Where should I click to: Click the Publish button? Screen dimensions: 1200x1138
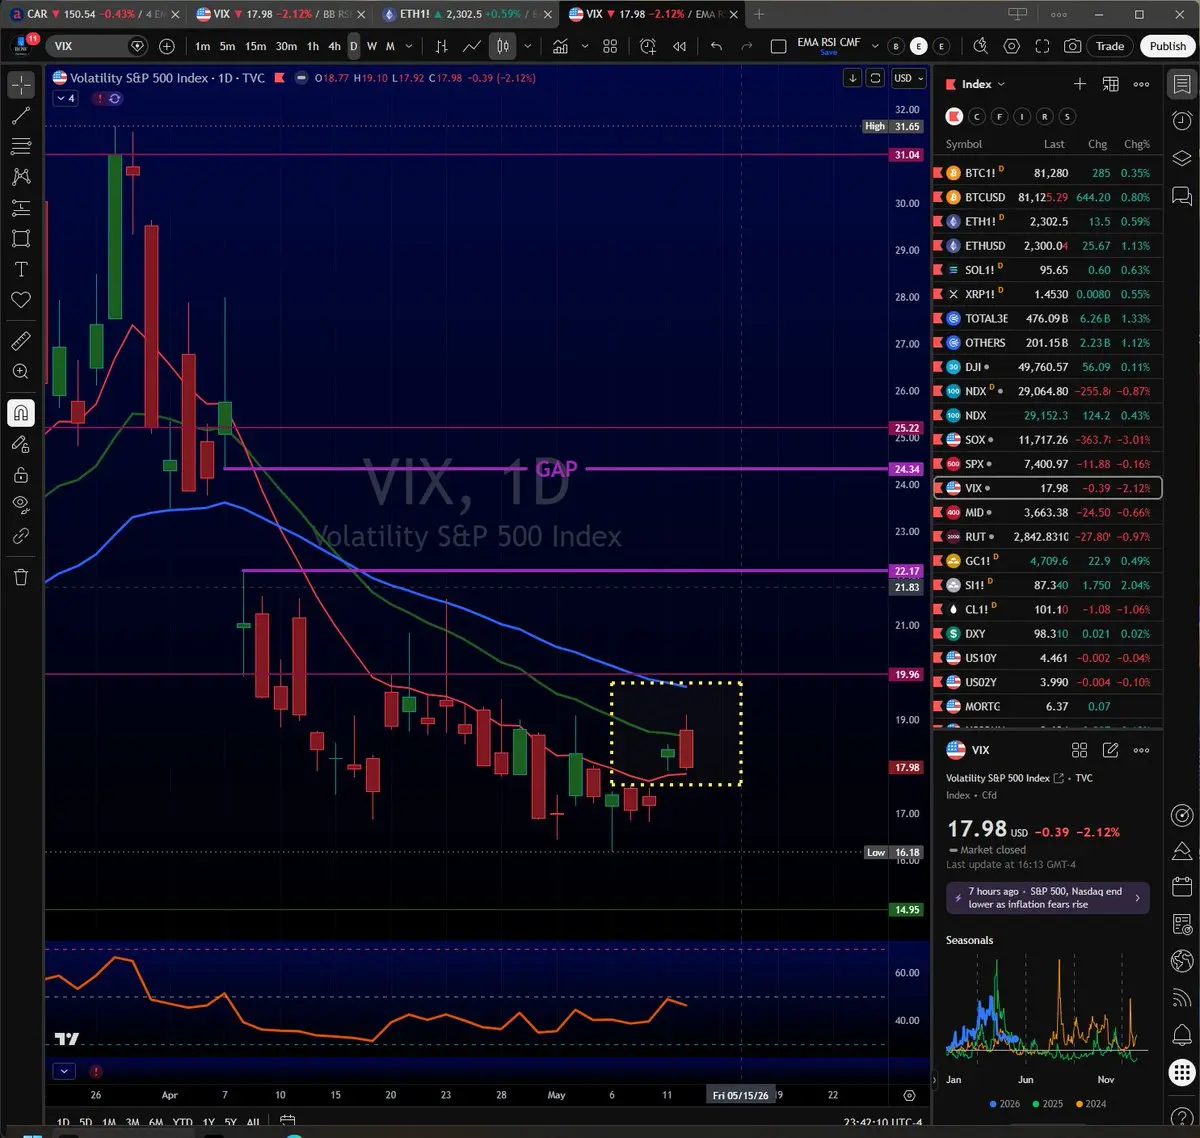1167,46
